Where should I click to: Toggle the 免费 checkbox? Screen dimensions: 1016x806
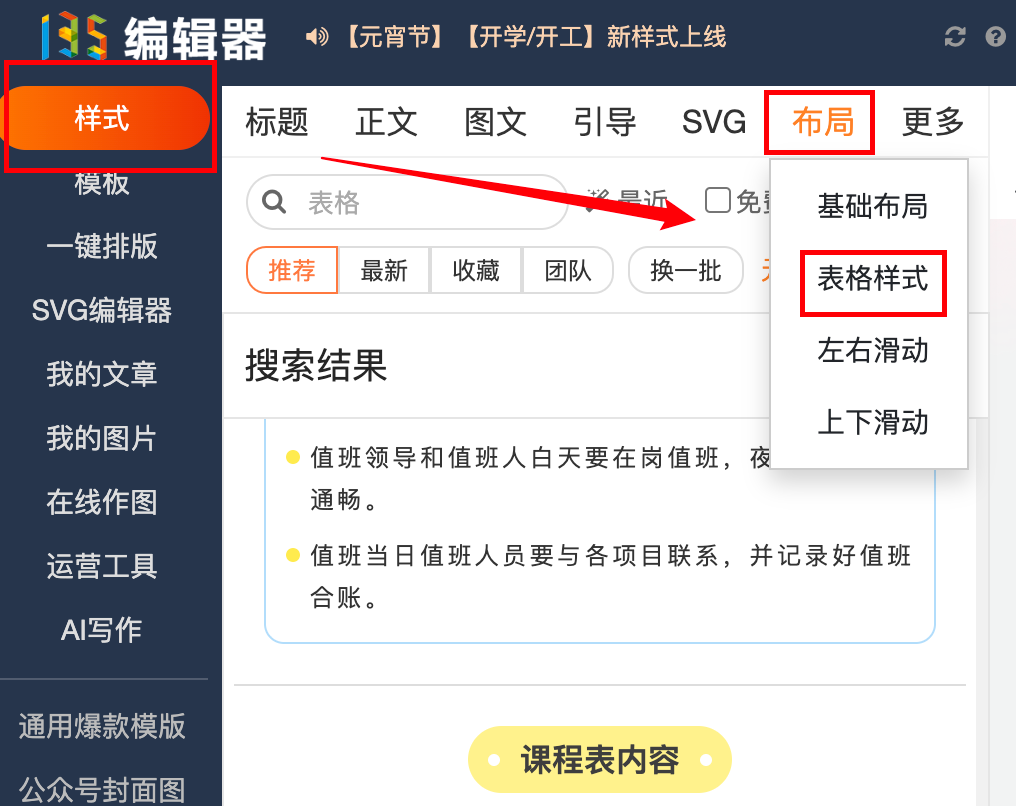(x=717, y=200)
